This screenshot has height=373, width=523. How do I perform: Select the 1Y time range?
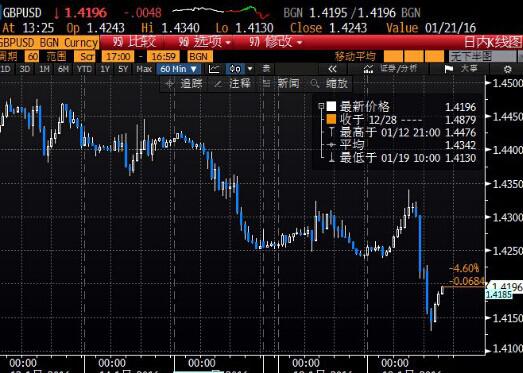click(x=105, y=69)
